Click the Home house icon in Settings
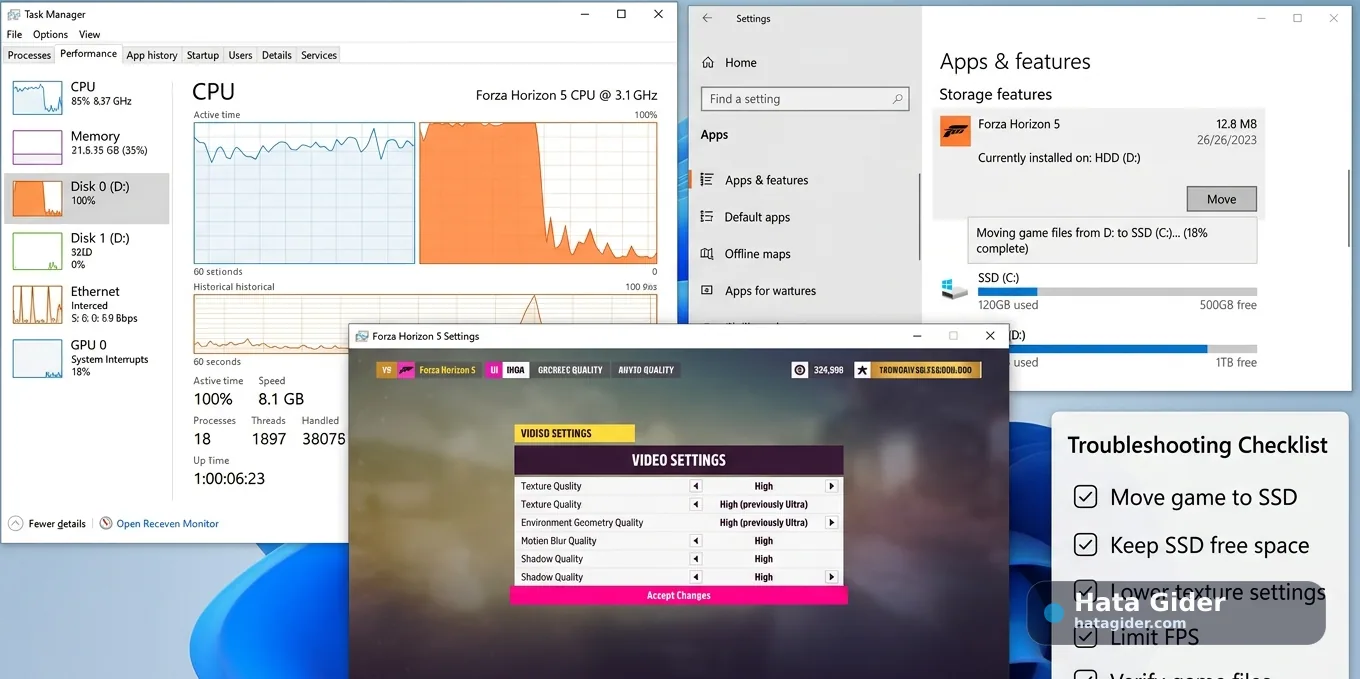 708,62
